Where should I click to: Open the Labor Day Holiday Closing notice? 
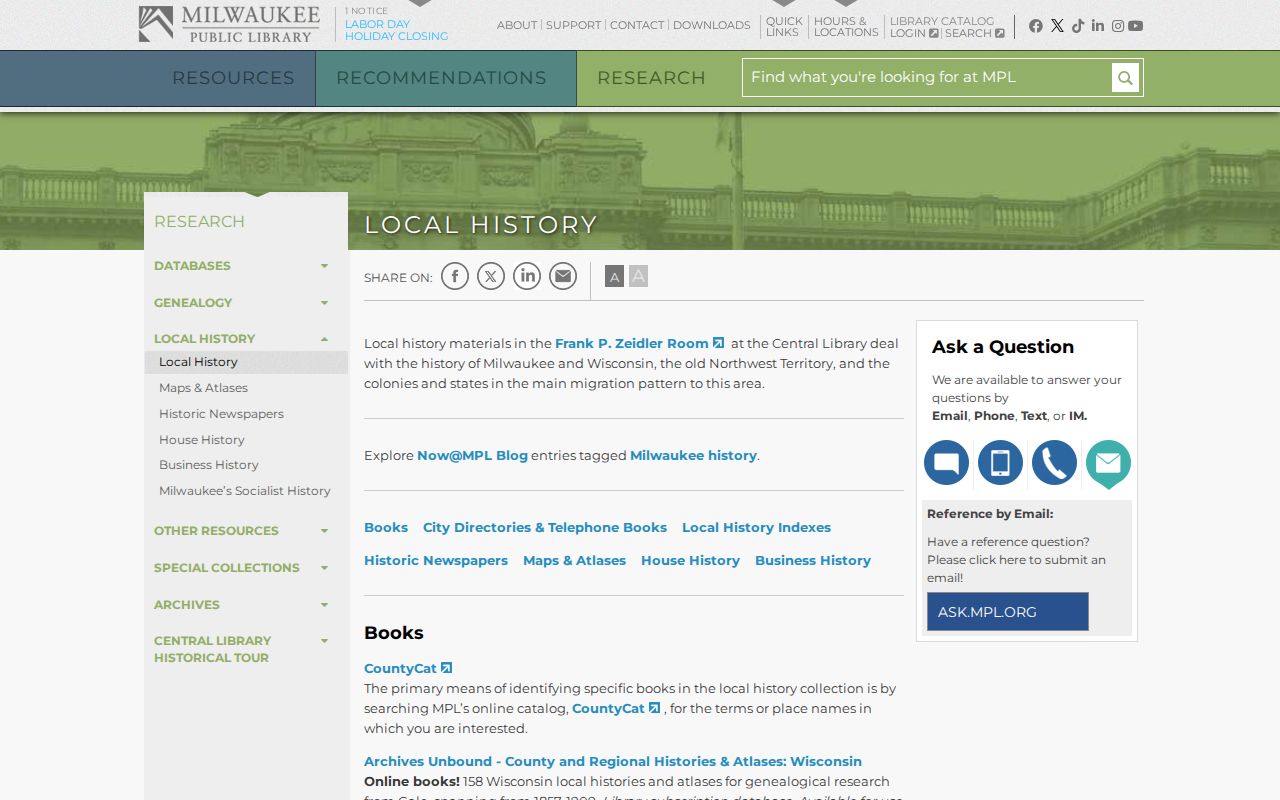(x=397, y=30)
